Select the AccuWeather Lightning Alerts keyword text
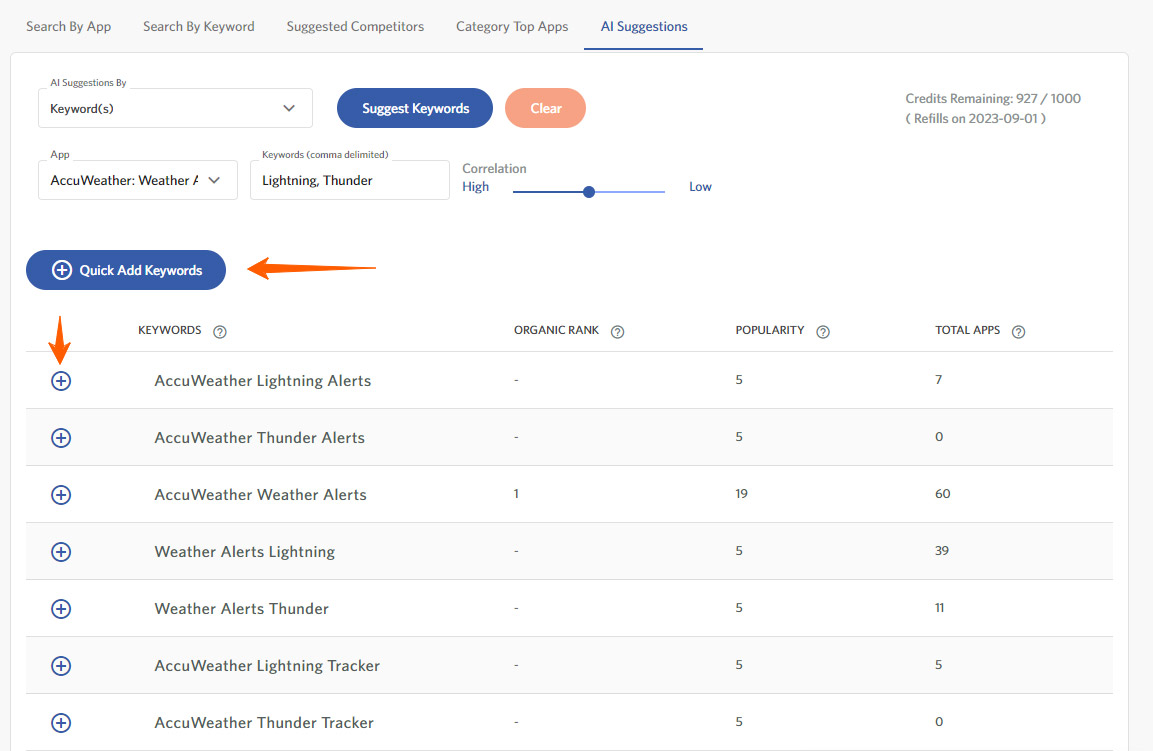This screenshot has width=1153, height=751. (263, 381)
